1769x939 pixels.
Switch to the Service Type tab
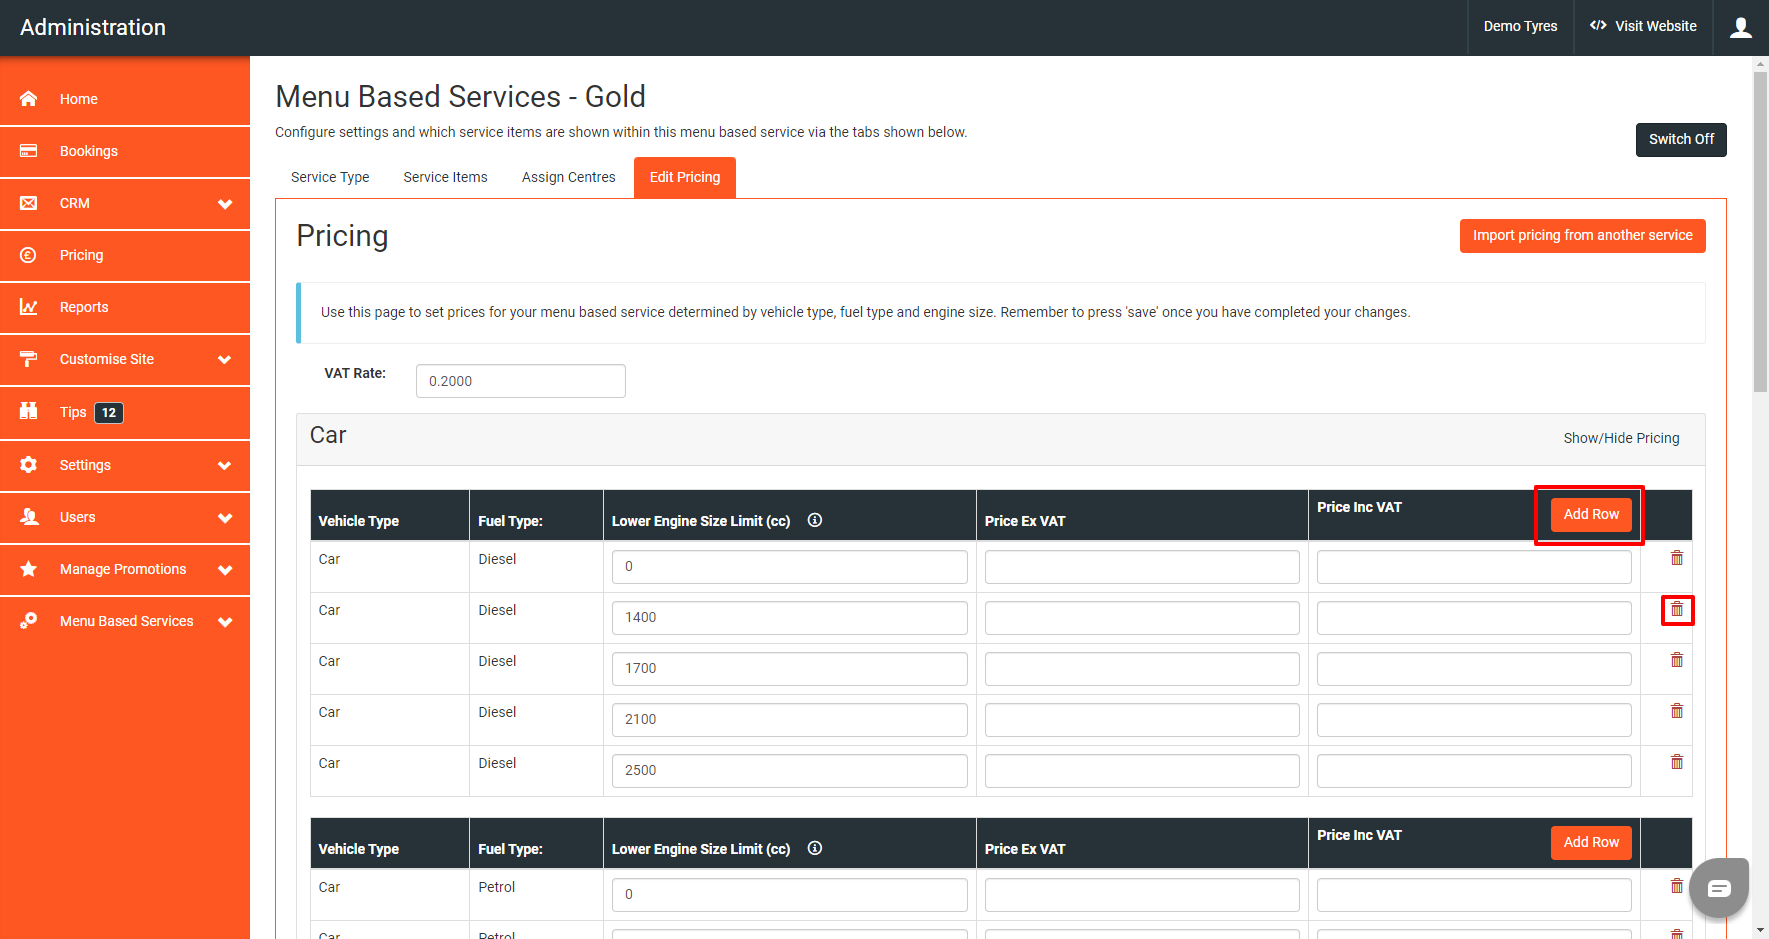tap(330, 177)
